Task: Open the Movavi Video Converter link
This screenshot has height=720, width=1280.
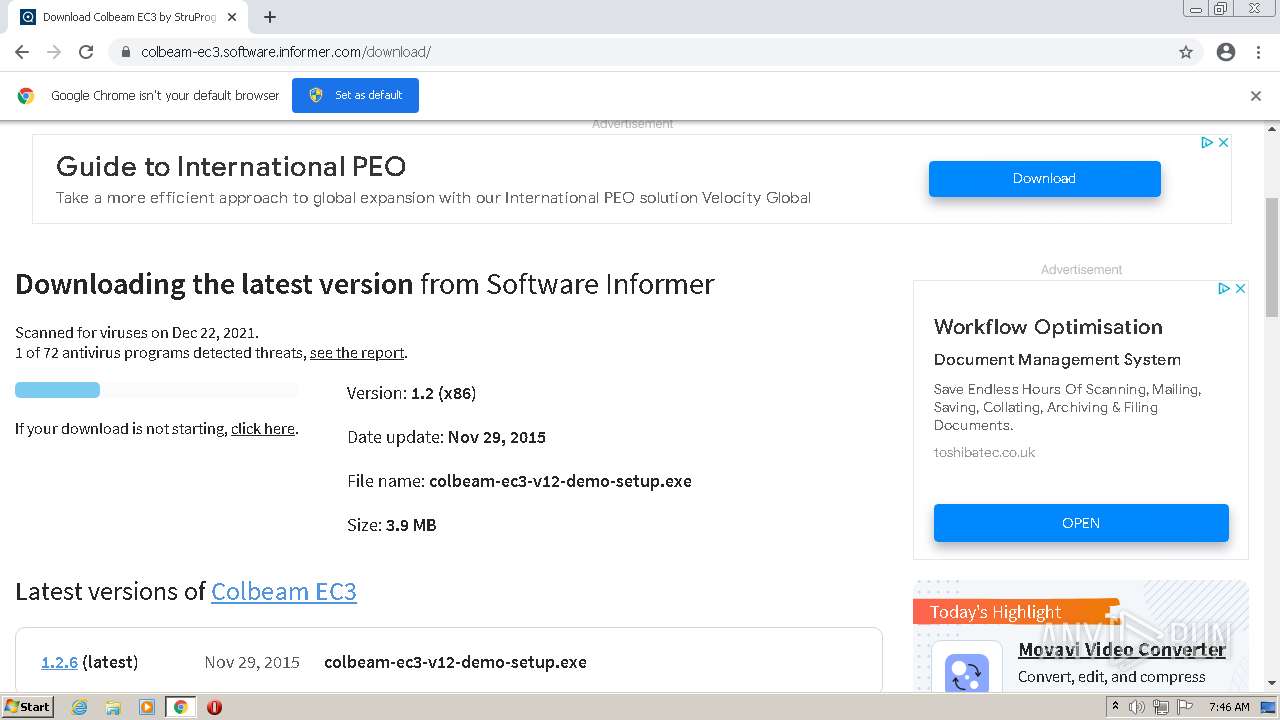Action: coord(1122,650)
